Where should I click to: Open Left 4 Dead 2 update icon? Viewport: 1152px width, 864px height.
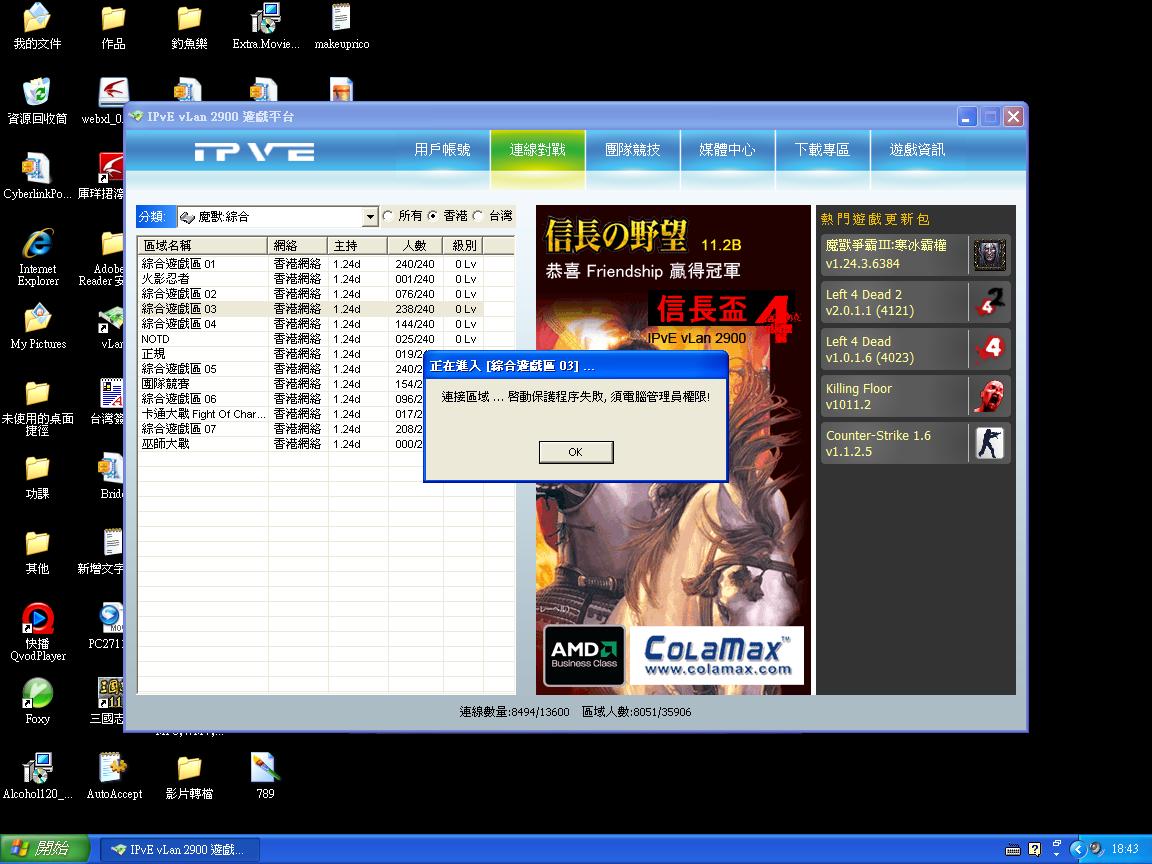(990, 302)
